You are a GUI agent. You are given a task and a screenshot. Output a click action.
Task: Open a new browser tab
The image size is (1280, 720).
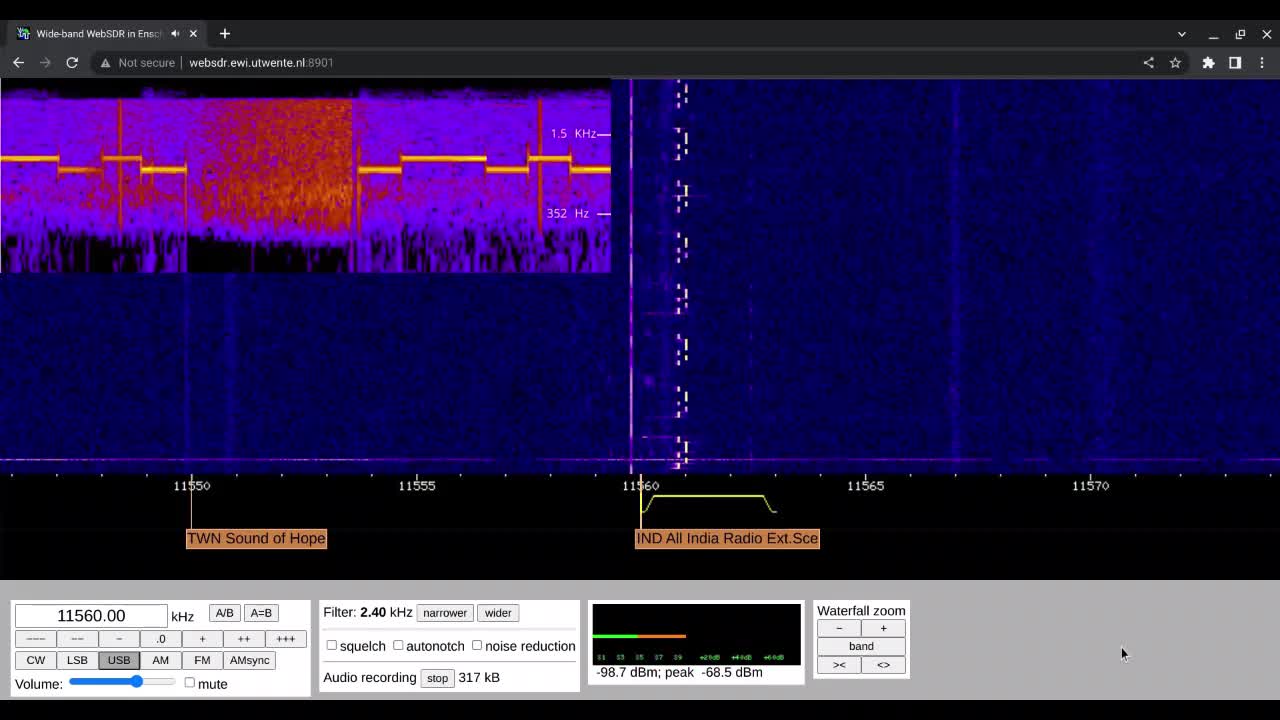(x=225, y=33)
